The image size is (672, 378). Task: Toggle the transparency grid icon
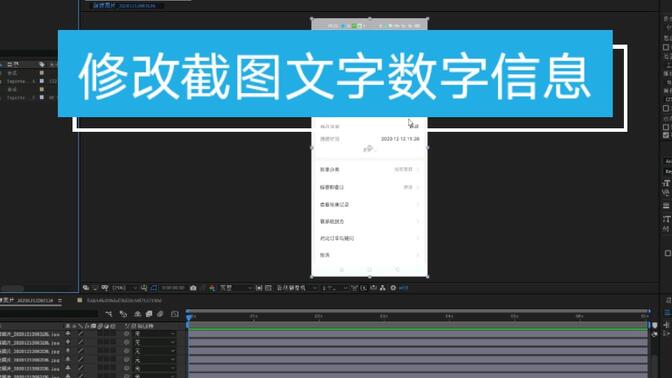pyautogui.click(x=268, y=288)
